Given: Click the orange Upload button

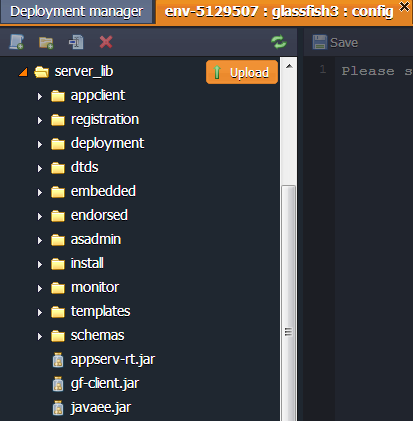Looking at the screenshot, I should (x=242, y=72).
